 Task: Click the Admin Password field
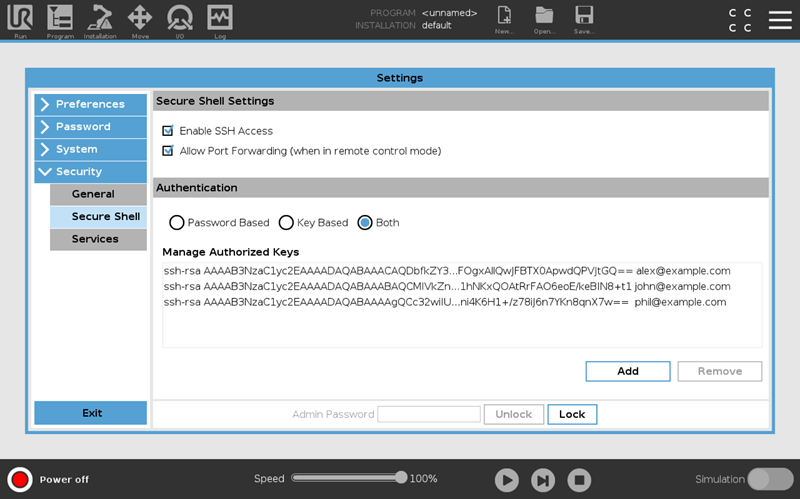[429, 414]
